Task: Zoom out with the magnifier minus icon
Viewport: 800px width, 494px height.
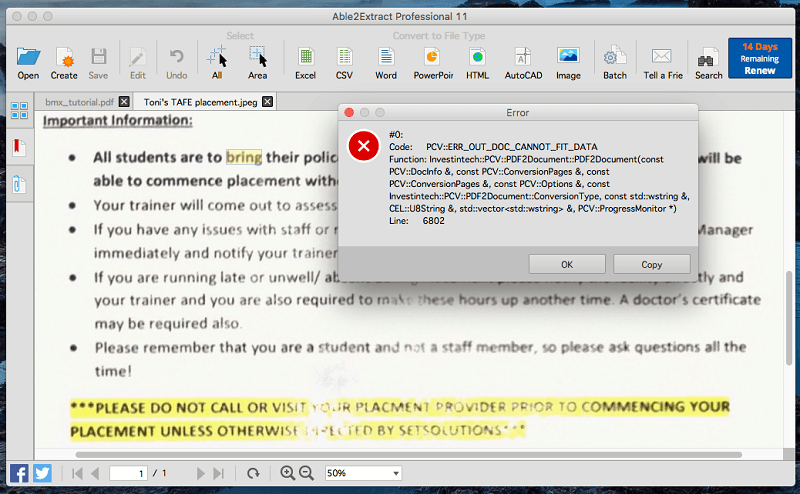Action: click(x=306, y=473)
